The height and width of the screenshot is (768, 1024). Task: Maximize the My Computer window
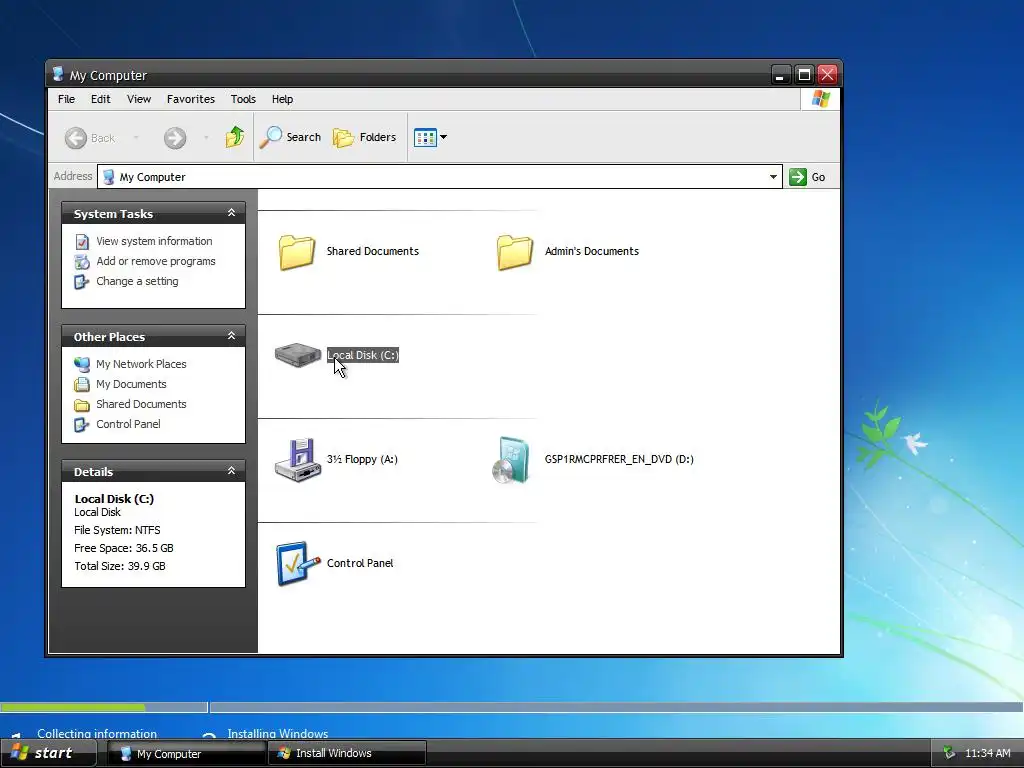click(x=804, y=74)
